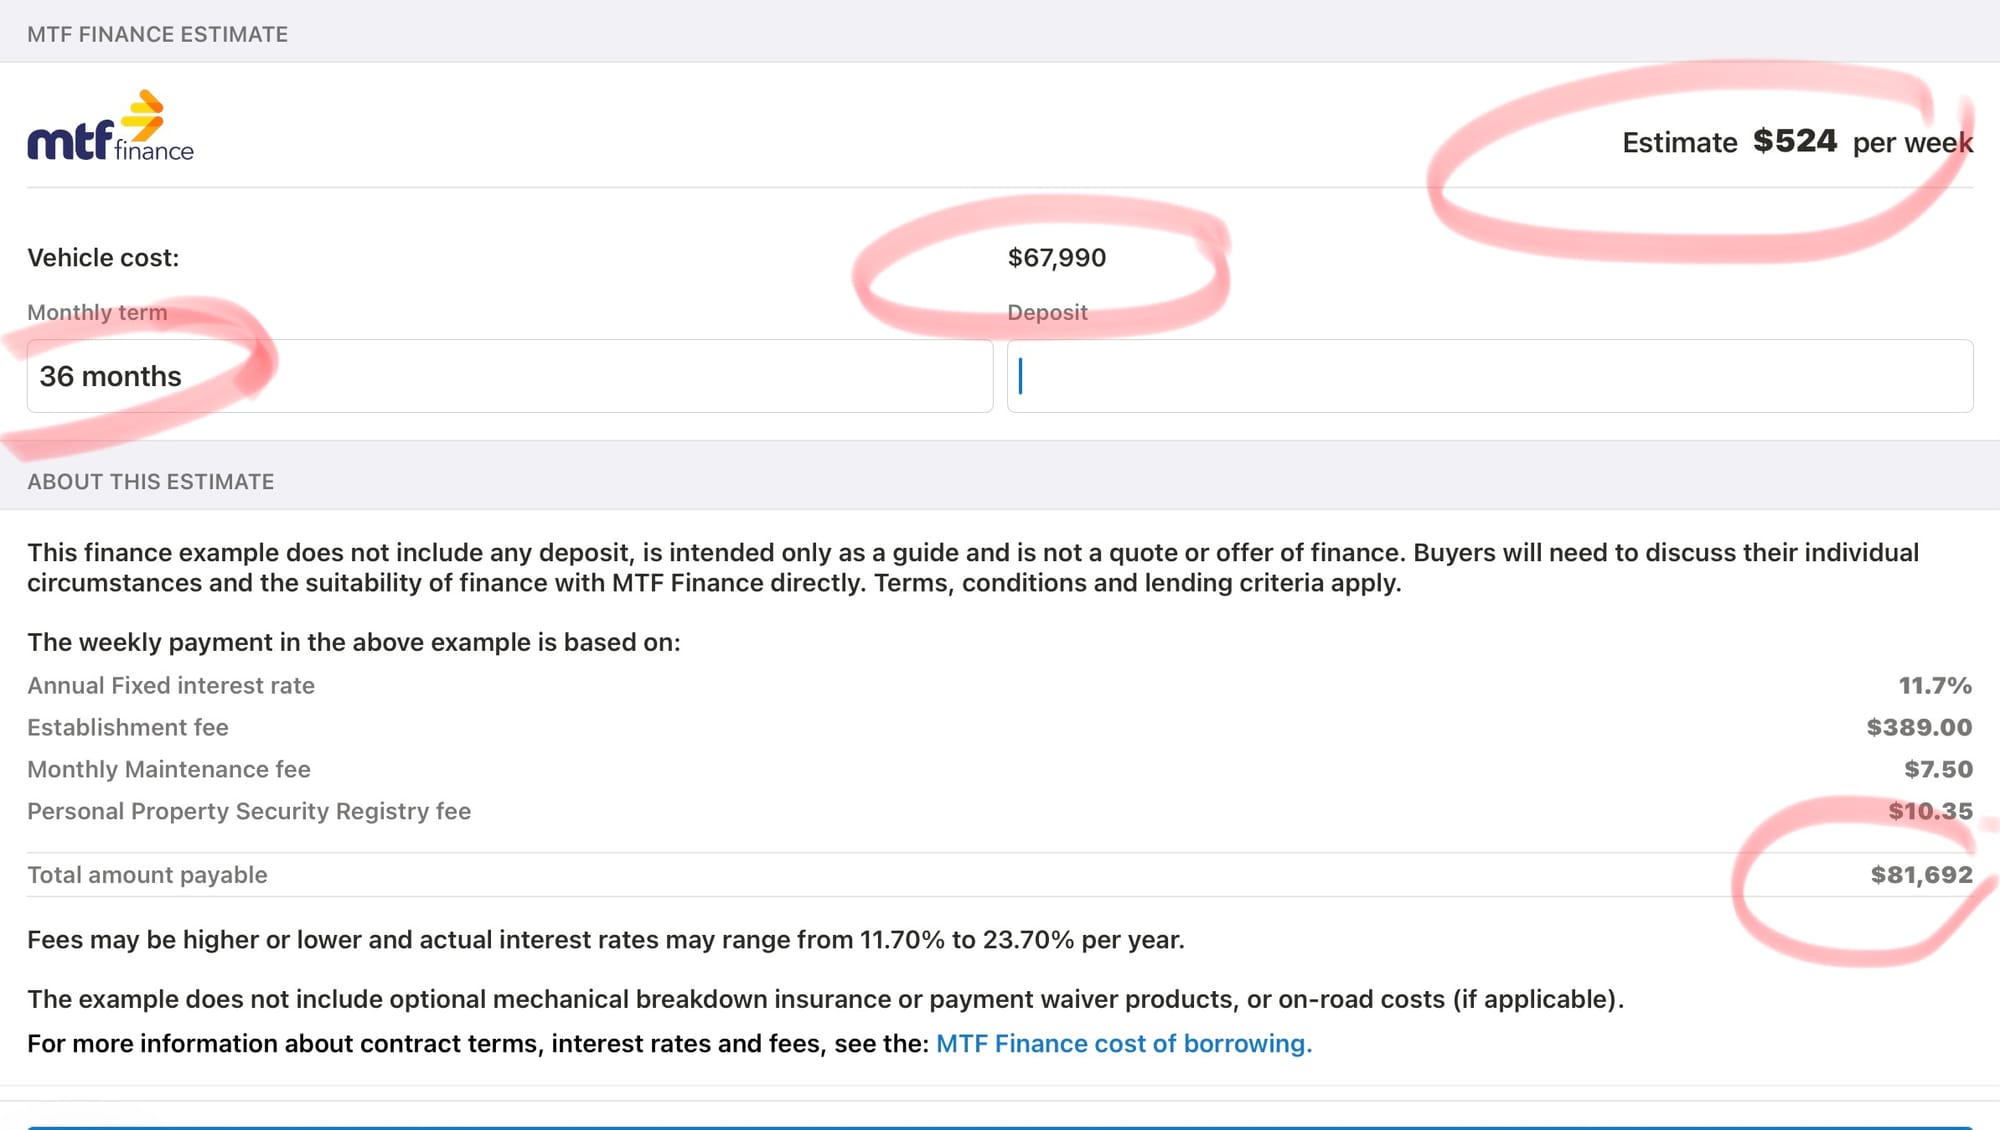Select the 11.7% annual interest rate value
The image size is (2000, 1130).
(1934, 686)
